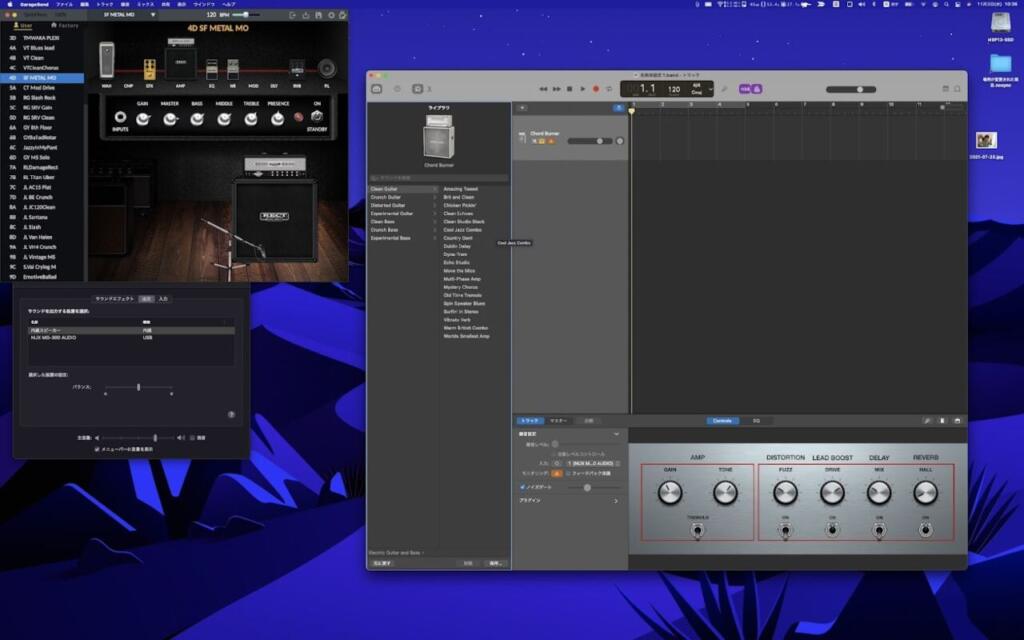Click the amp GAIN knob
The width and height of the screenshot is (1024, 640).
click(x=143, y=118)
